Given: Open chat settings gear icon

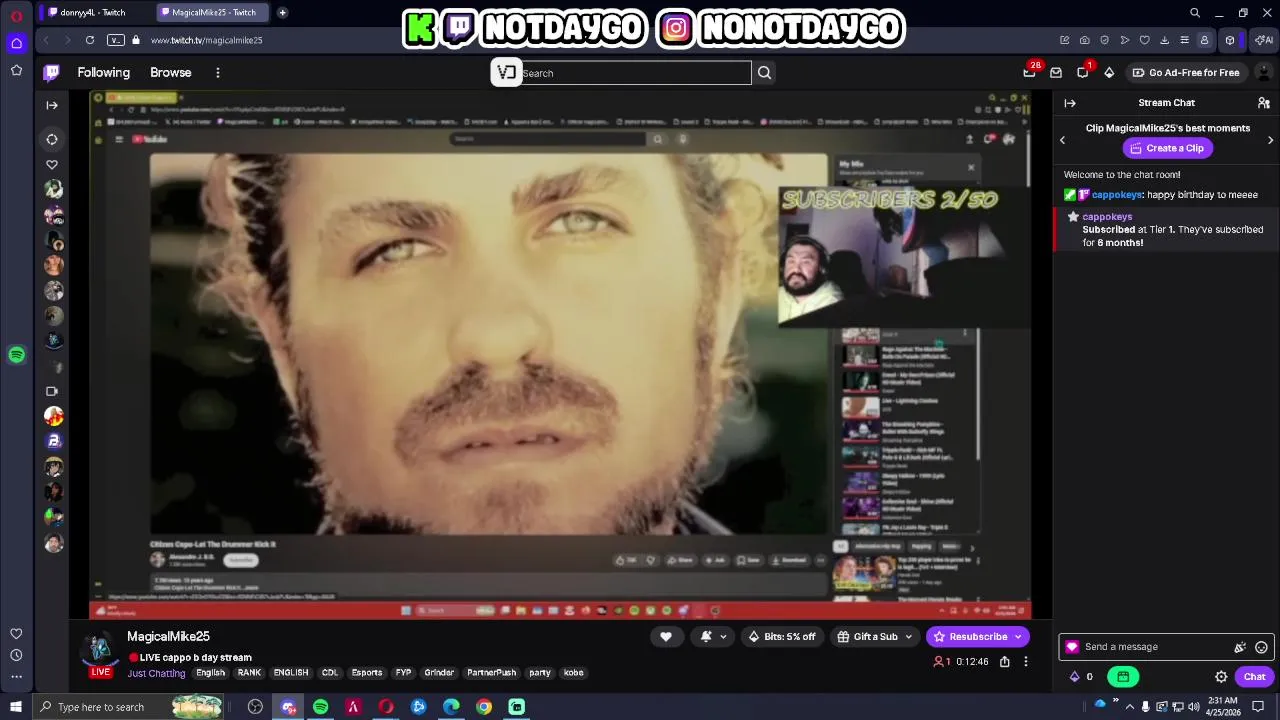Looking at the screenshot, I should [1221, 677].
